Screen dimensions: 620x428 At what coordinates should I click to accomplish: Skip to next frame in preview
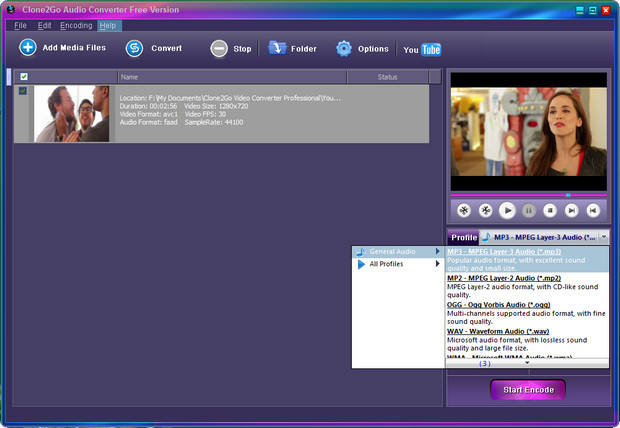pos(571,210)
